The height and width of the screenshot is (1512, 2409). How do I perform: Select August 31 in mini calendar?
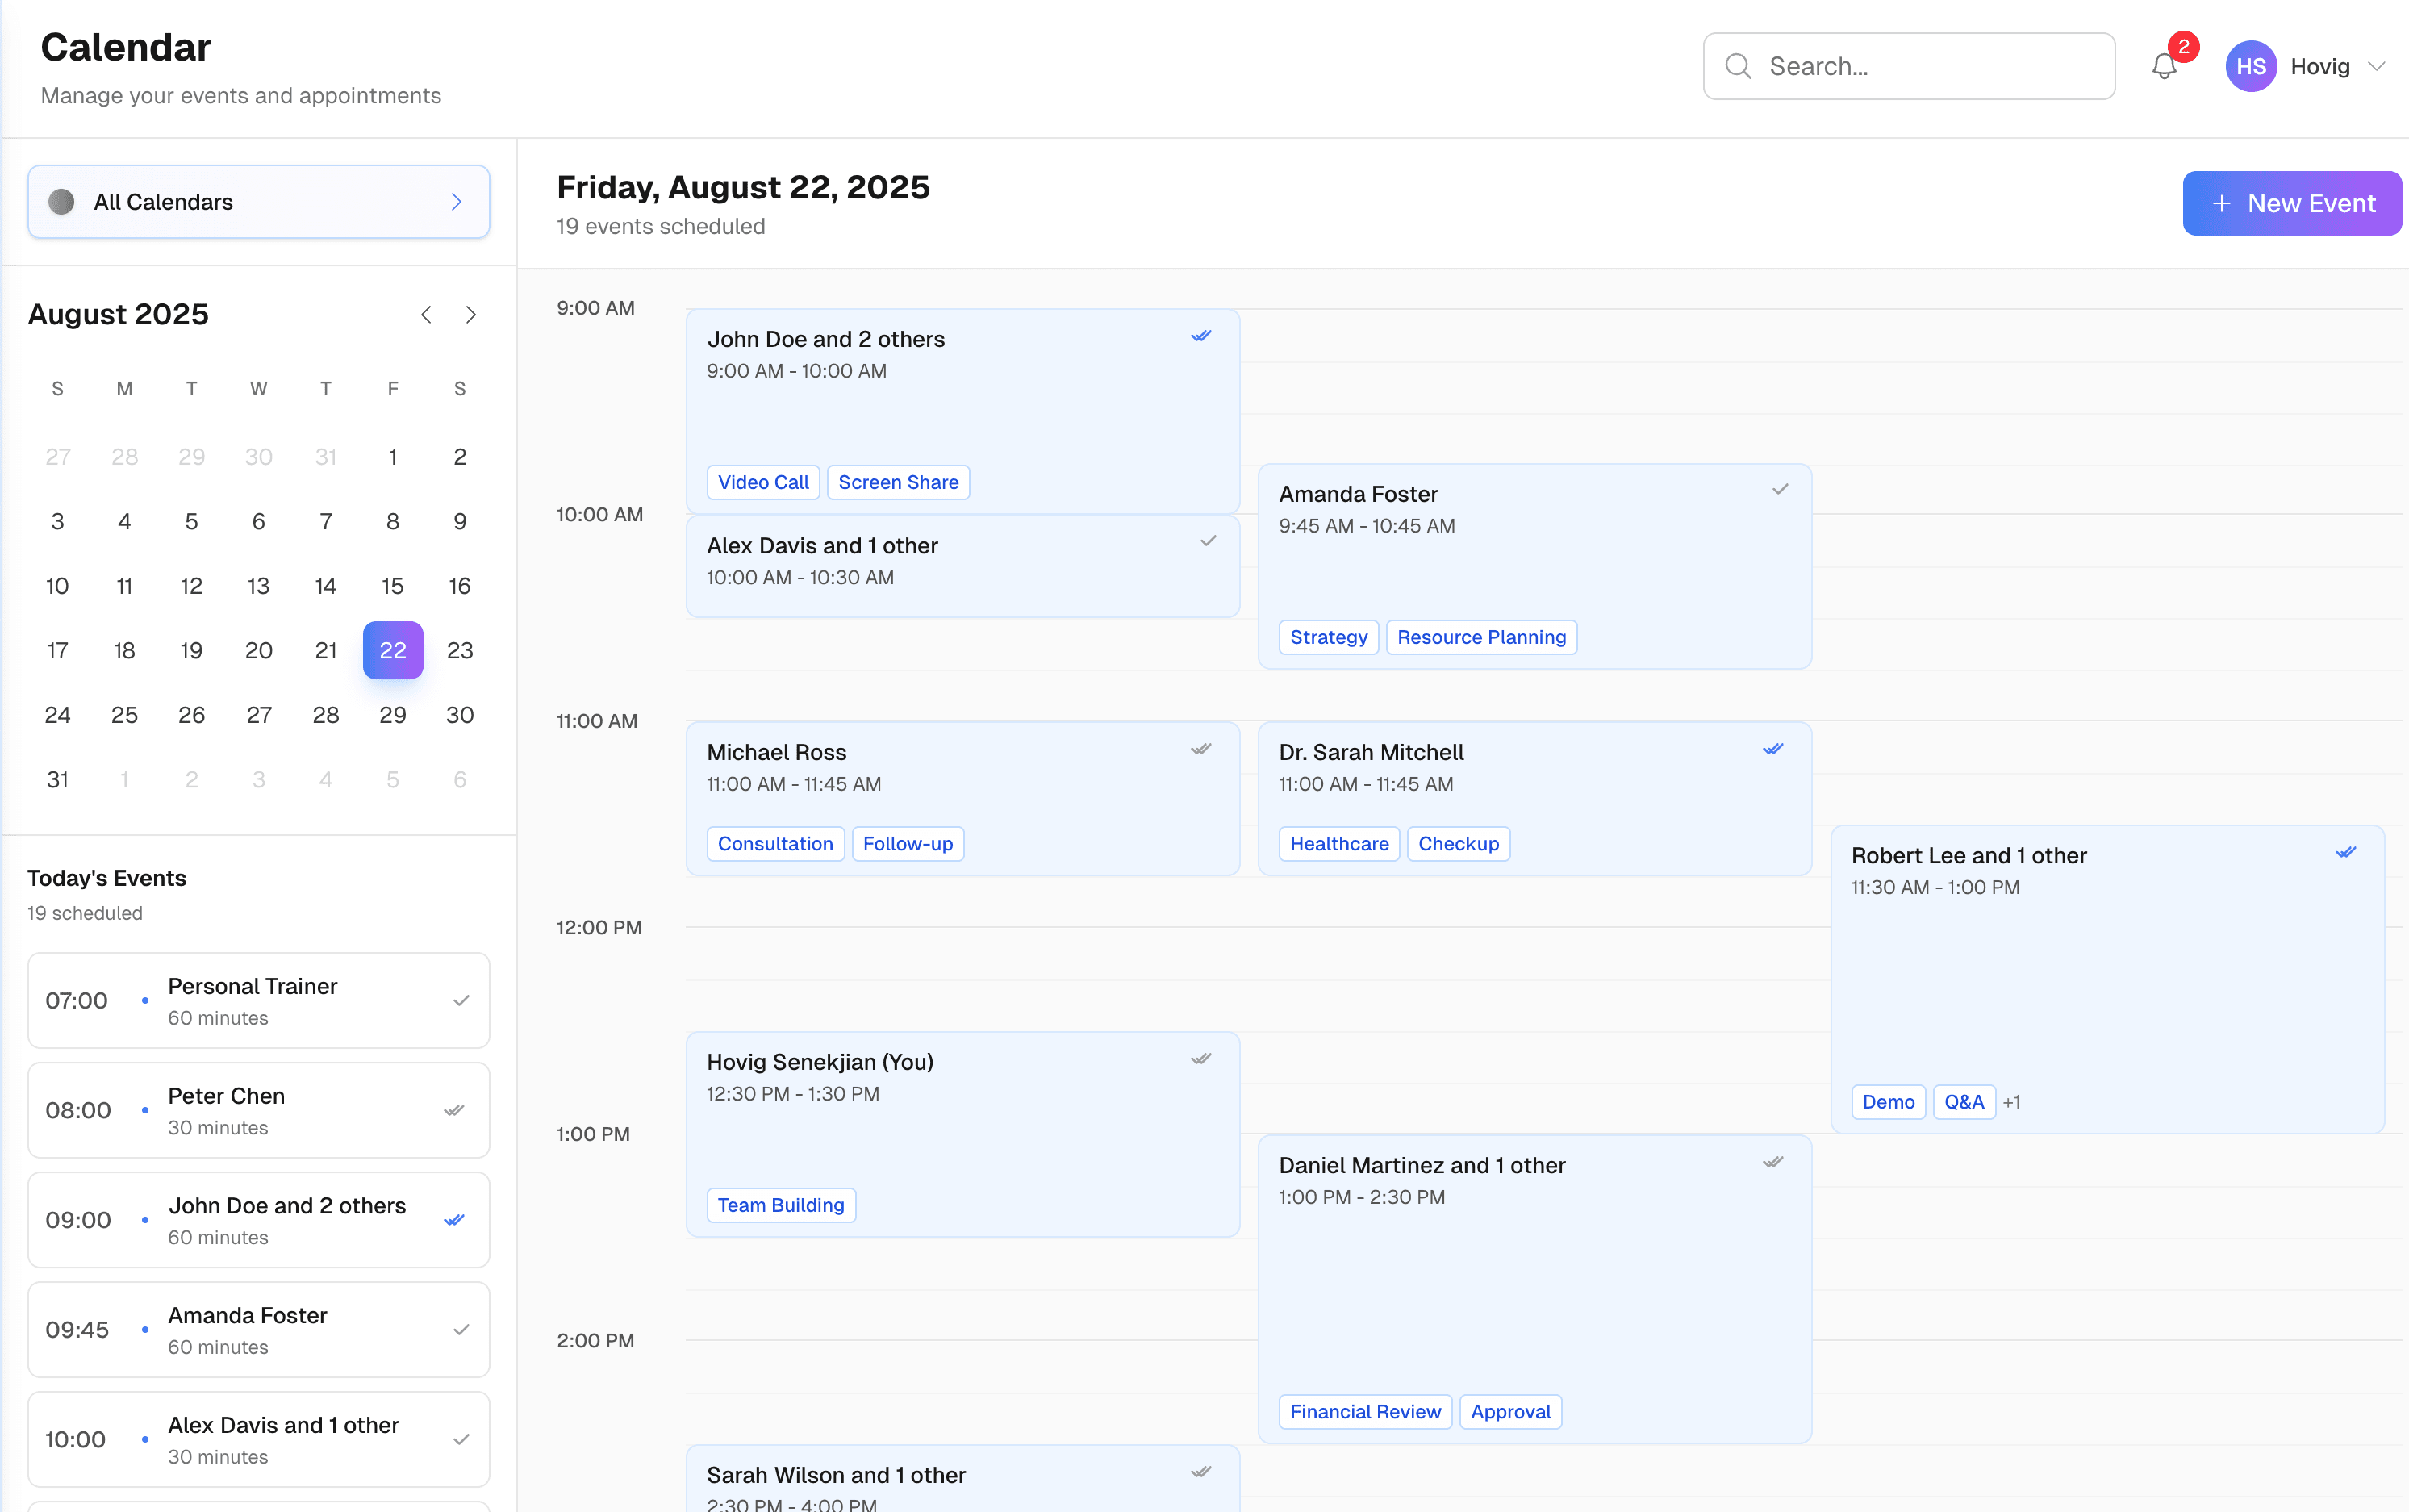[x=58, y=779]
